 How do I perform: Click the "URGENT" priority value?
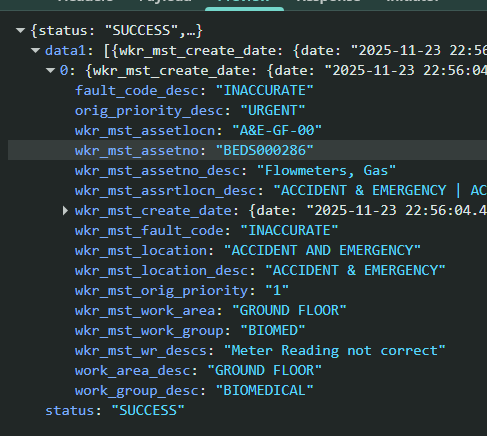click(273, 111)
